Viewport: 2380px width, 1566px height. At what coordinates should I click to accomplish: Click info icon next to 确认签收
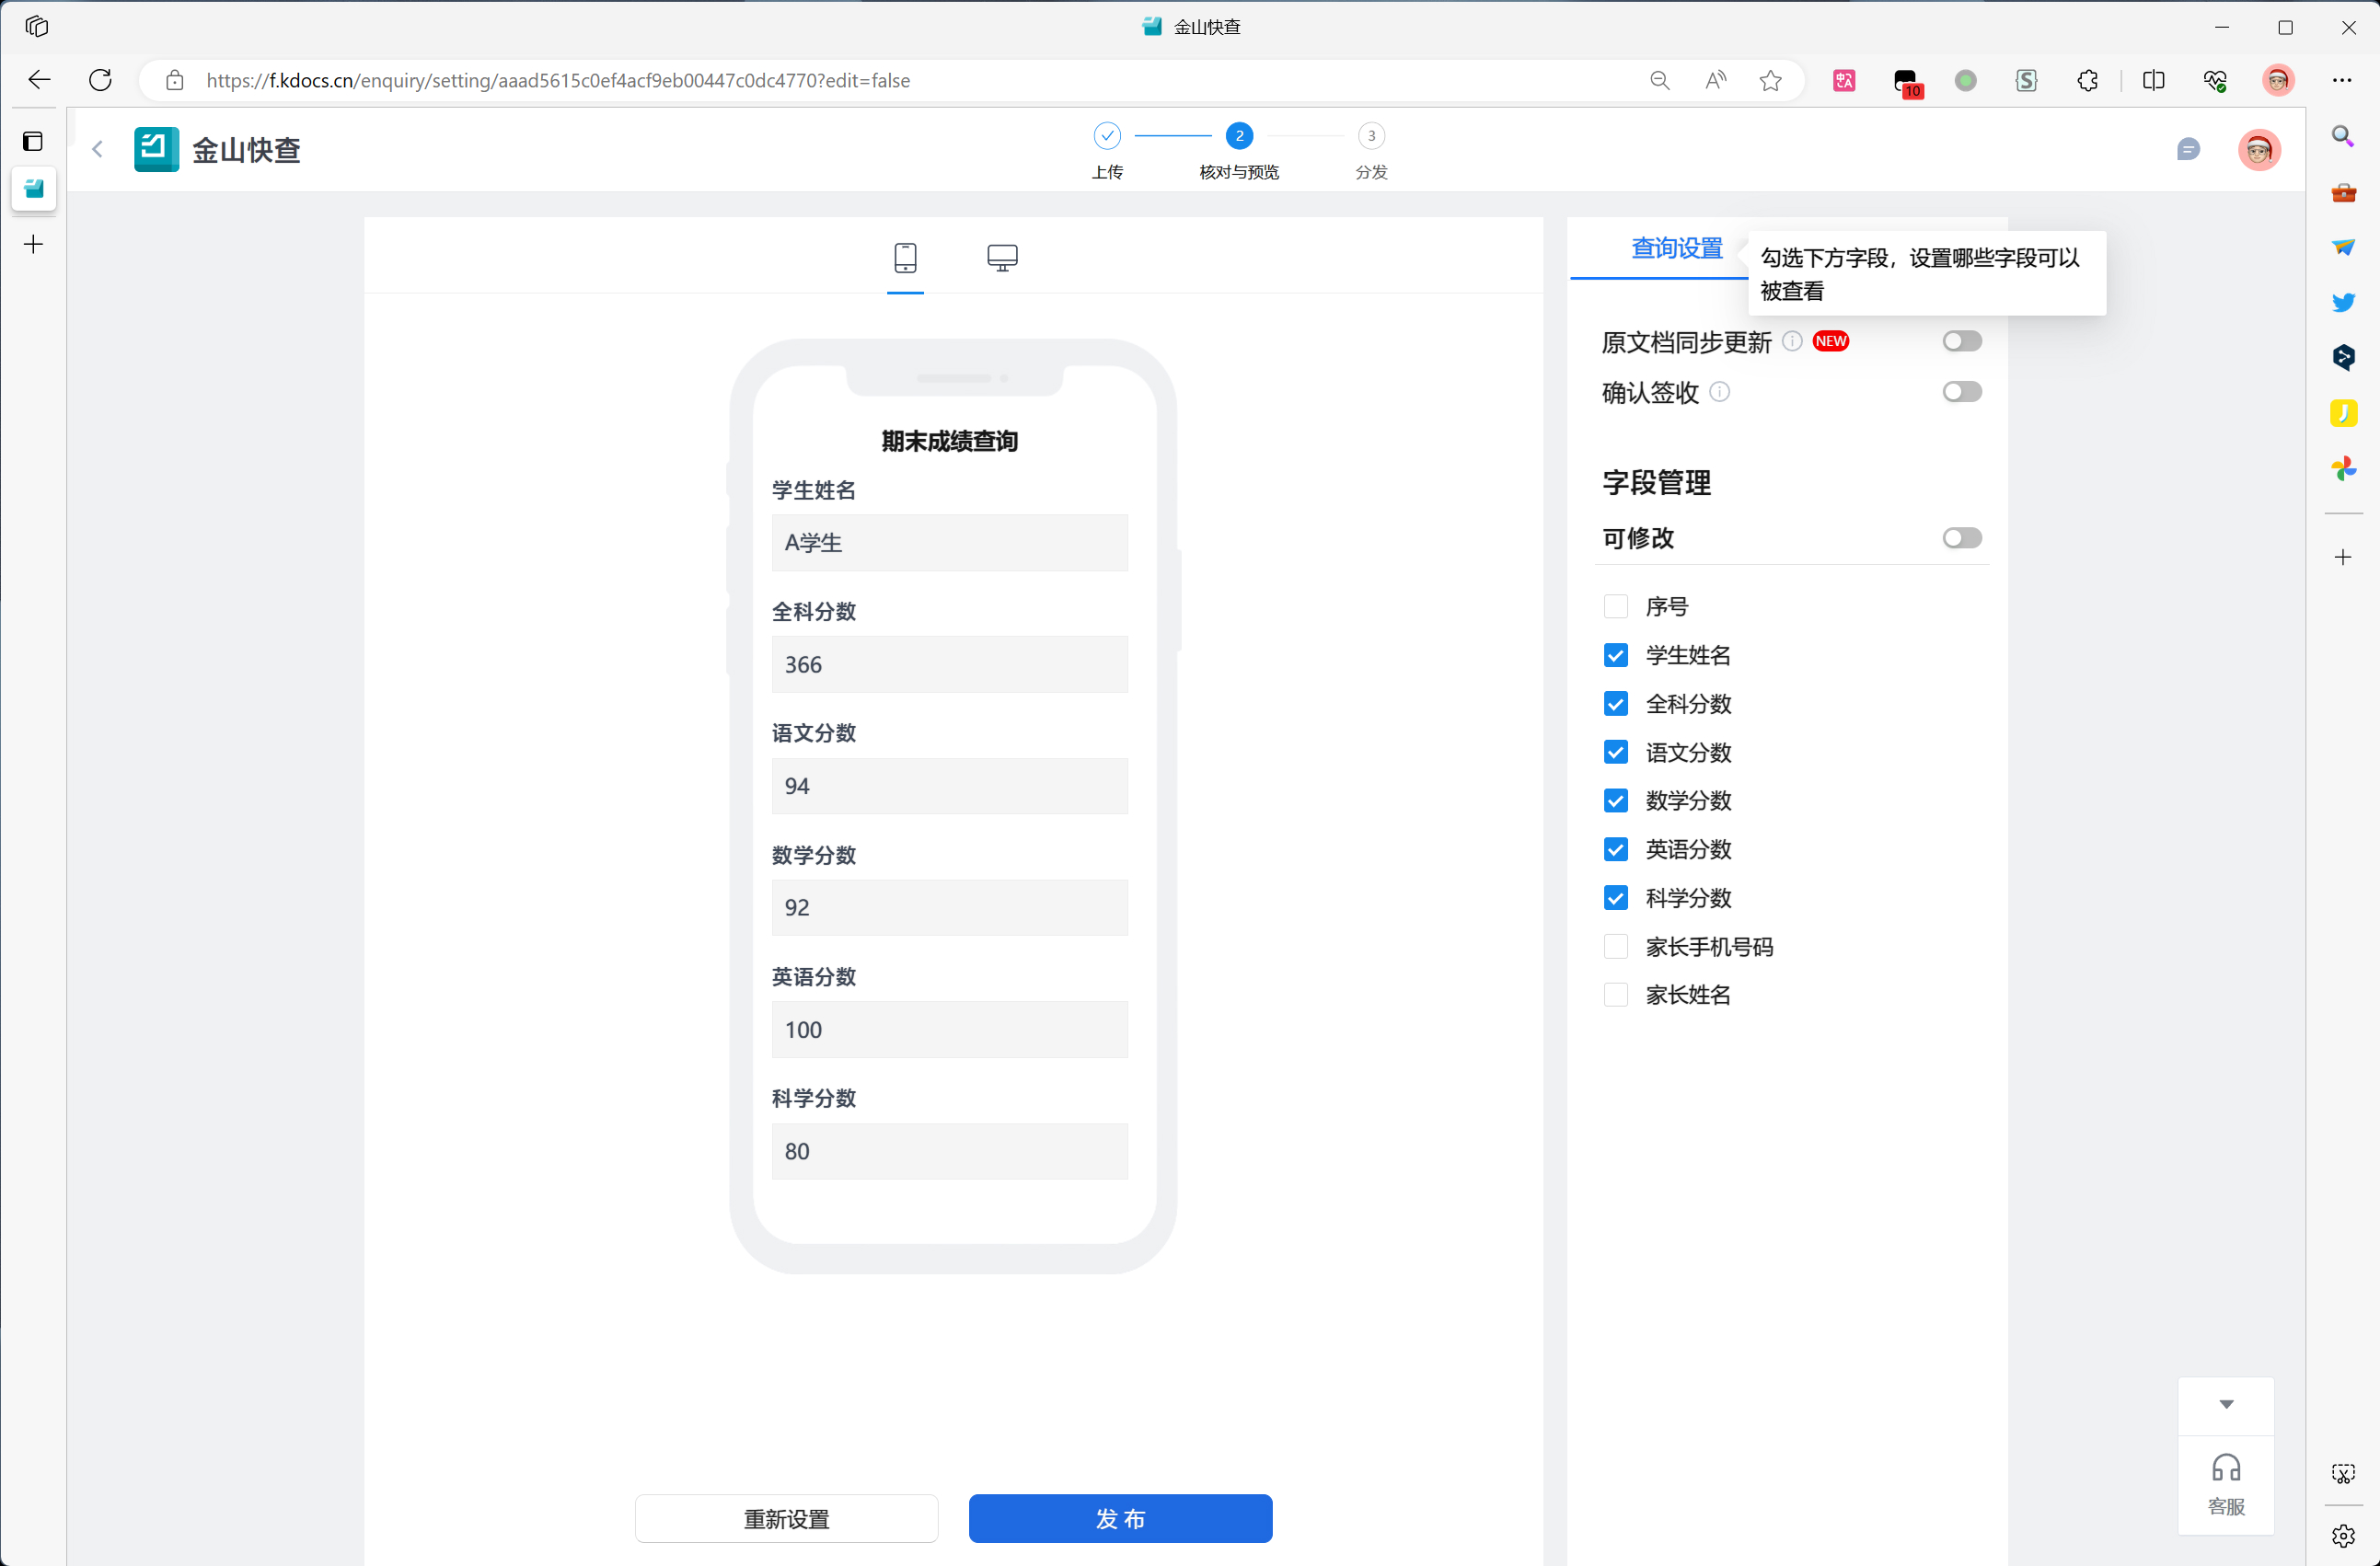pyautogui.click(x=1719, y=392)
